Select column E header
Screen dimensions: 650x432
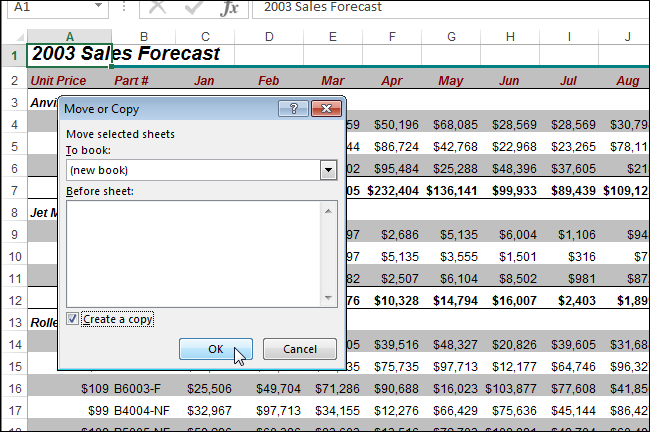coord(333,36)
